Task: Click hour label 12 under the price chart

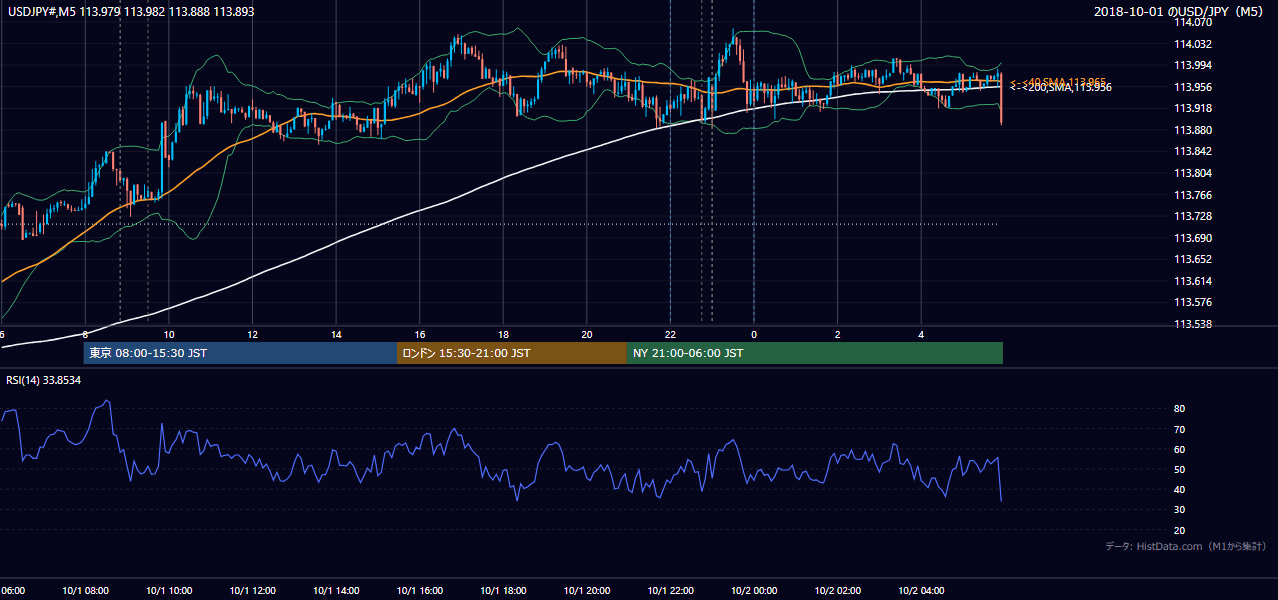Action: pyautogui.click(x=253, y=334)
